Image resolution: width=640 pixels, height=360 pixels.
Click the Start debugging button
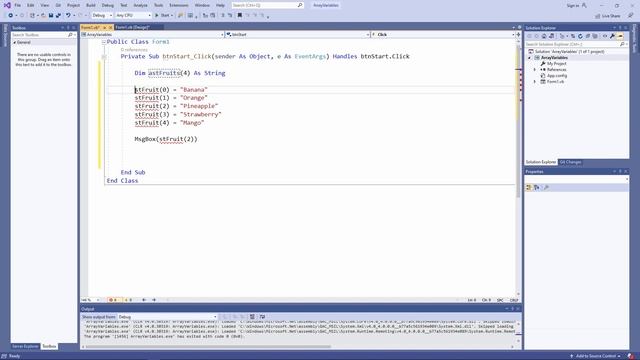pyautogui.click(x=162, y=15)
